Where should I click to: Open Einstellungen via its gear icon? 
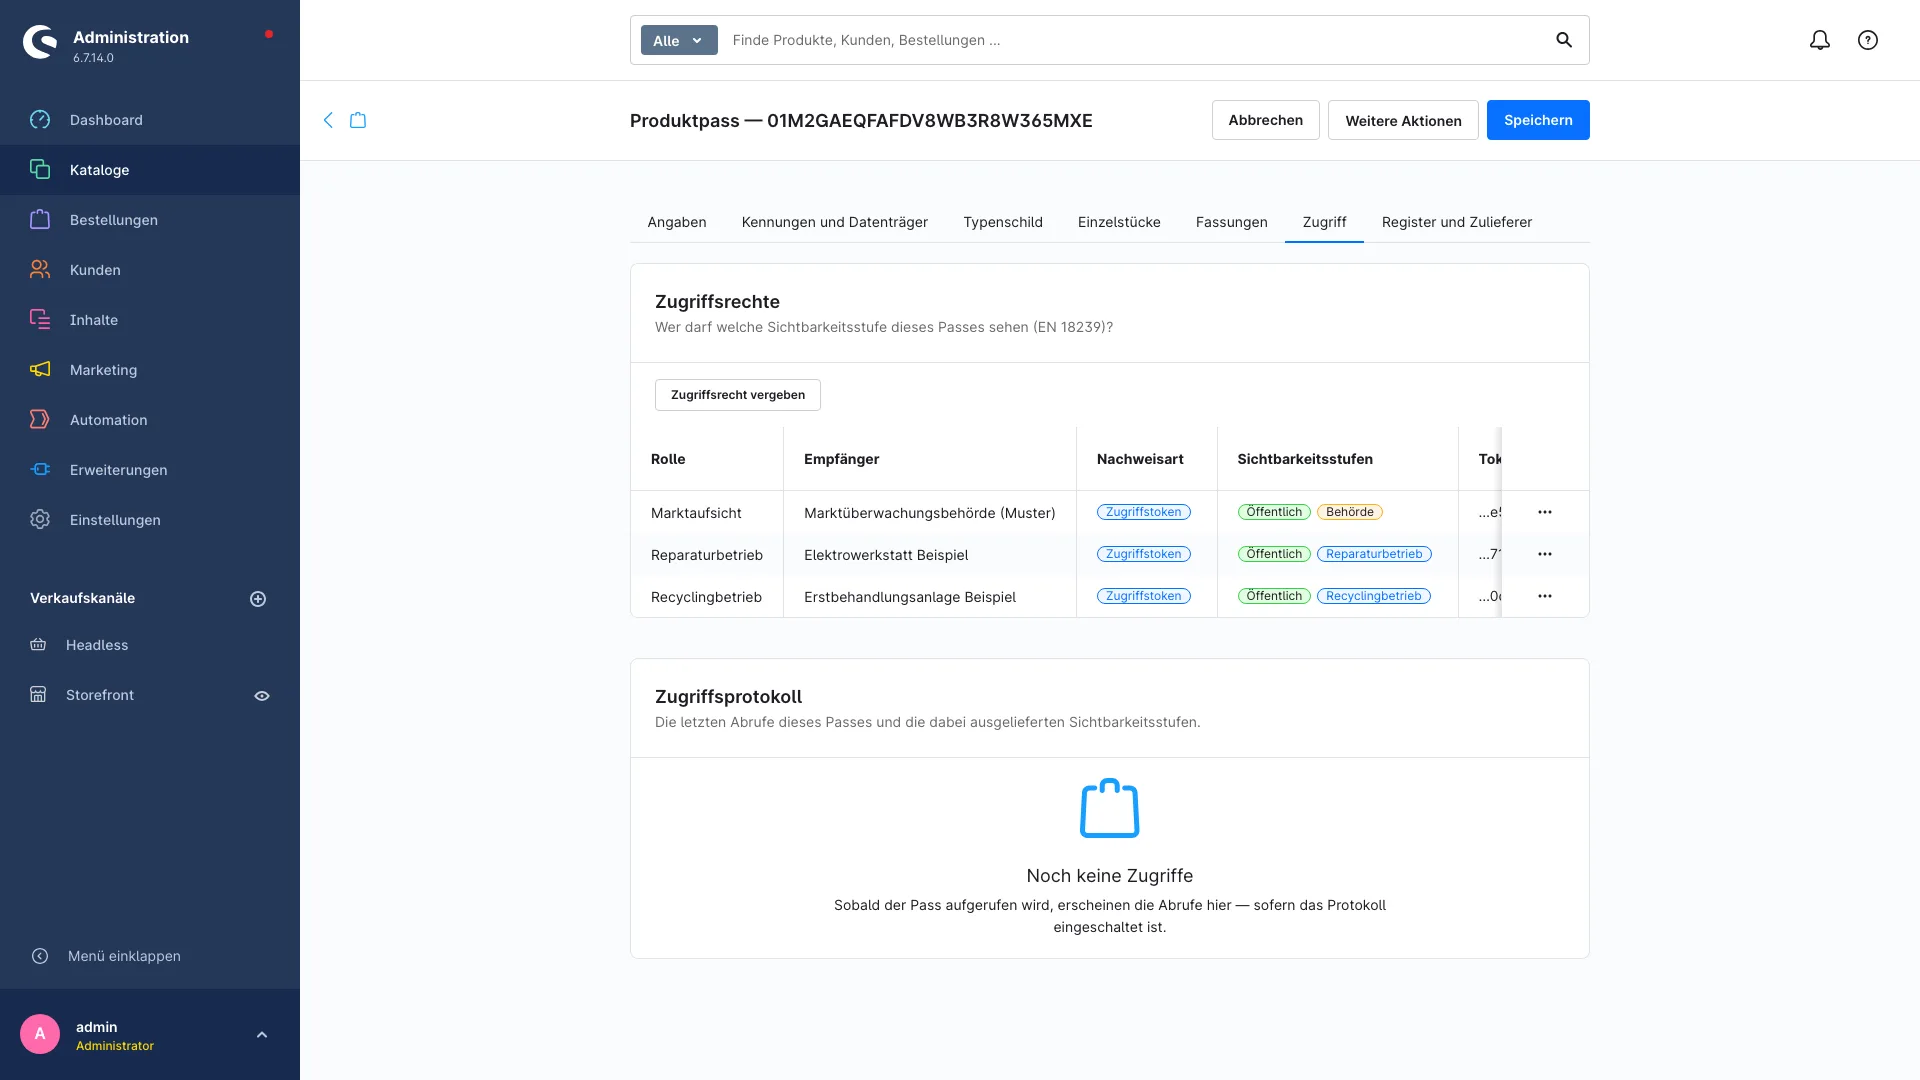click(40, 520)
